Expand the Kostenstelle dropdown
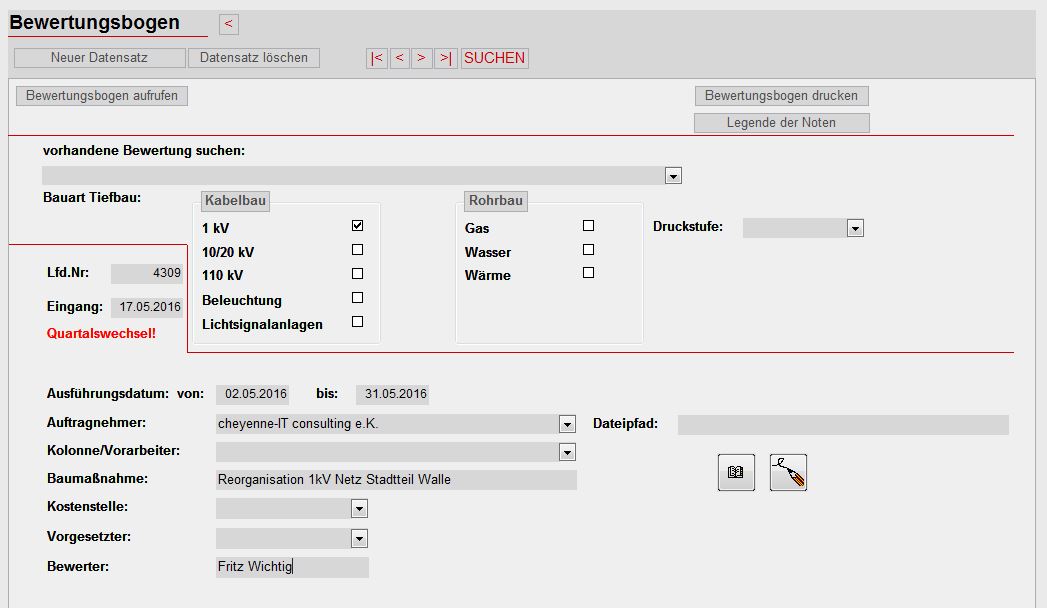 pyautogui.click(x=360, y=509)
